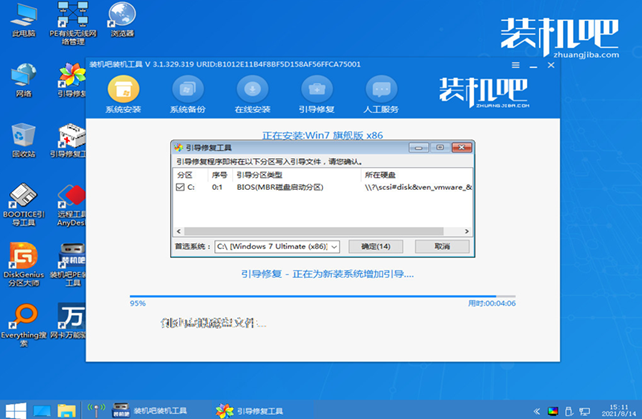The width and height of the screenshot is (642, 419).
Task: Expand the 首选系统 dropdown list
Action: pos(334,246)
